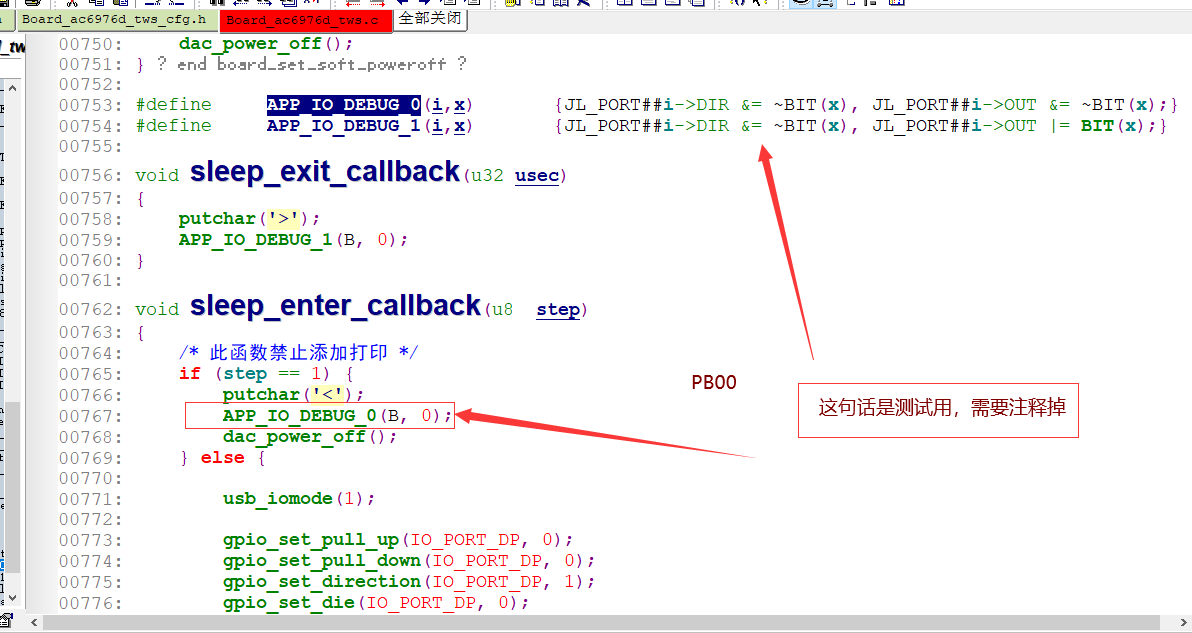Click the comment 此函数禁止添加打印

point(298,353)
